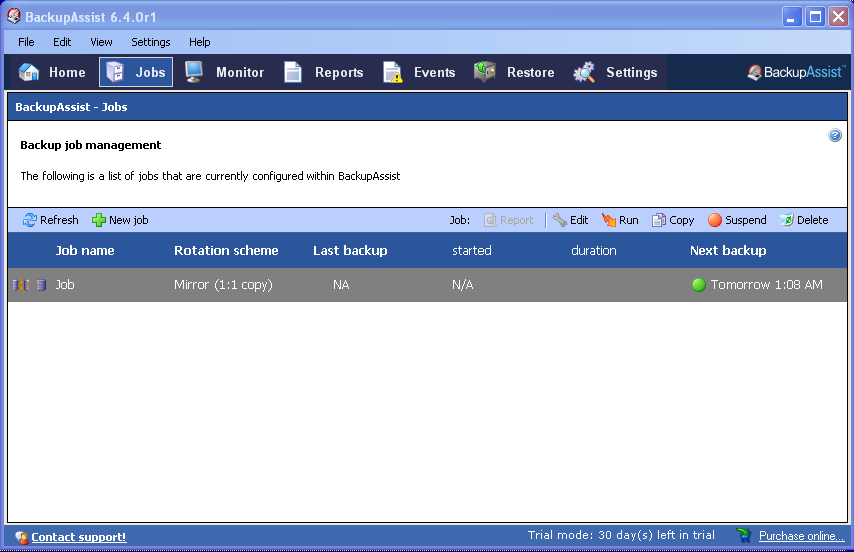The height and width of the screenshot is (552, 854).
Task: Click the blue help question mark icon
Action: pyautogui.click(x=834, y=135)
